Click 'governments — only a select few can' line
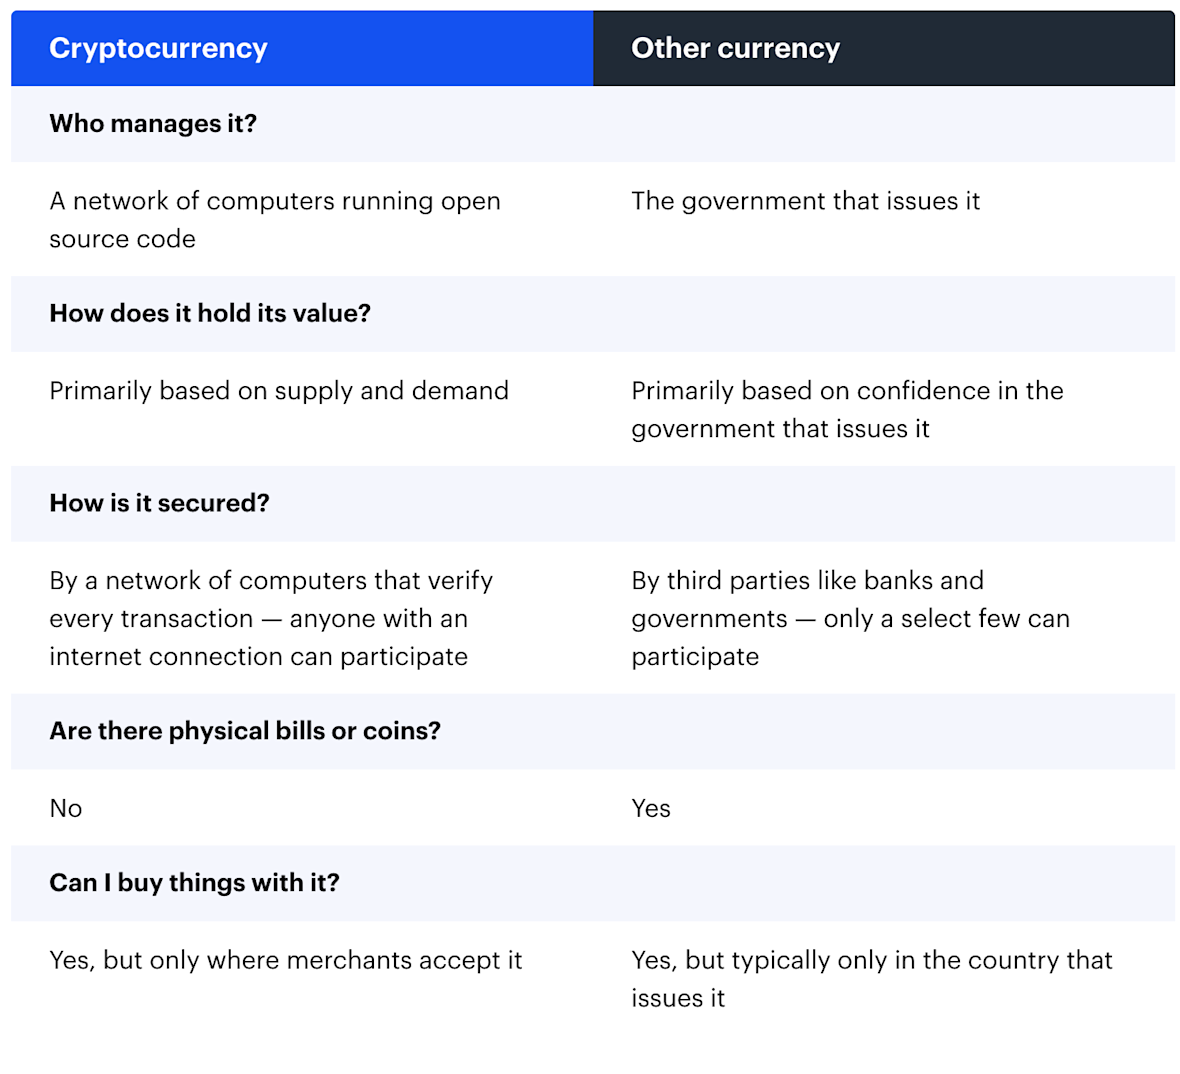The image size is (1180, 1074). (x=850, y=619)
